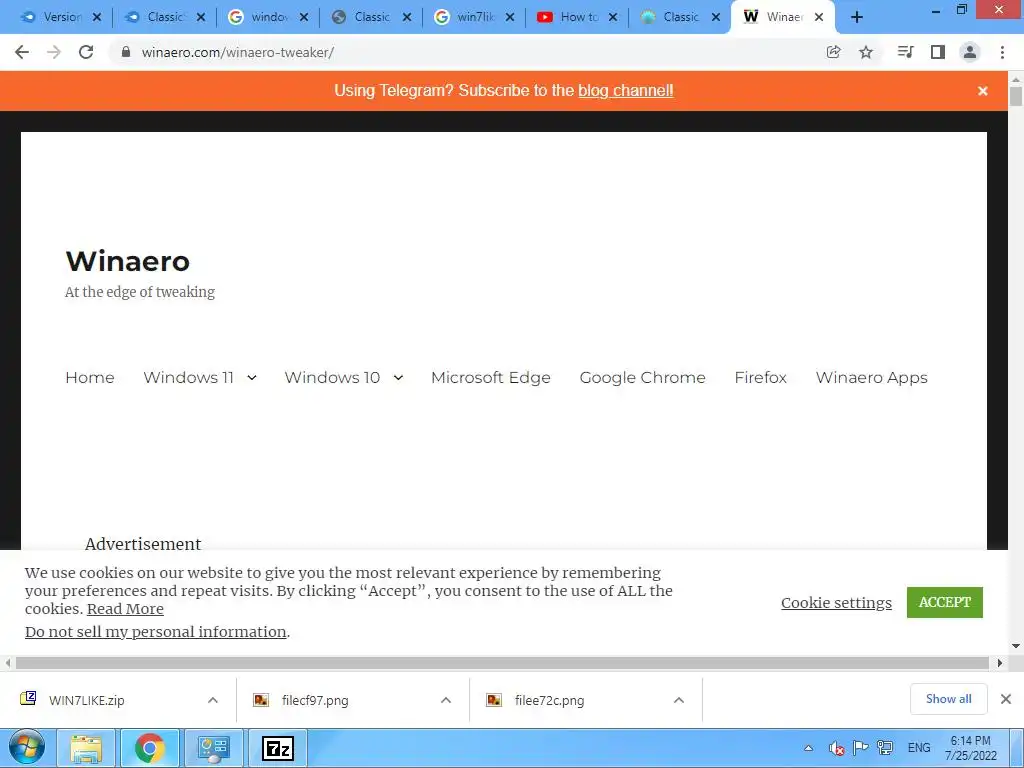Switch to the YouTube 'How to' tab
This screenshot has width=1024, height=768.
[577, 18]
